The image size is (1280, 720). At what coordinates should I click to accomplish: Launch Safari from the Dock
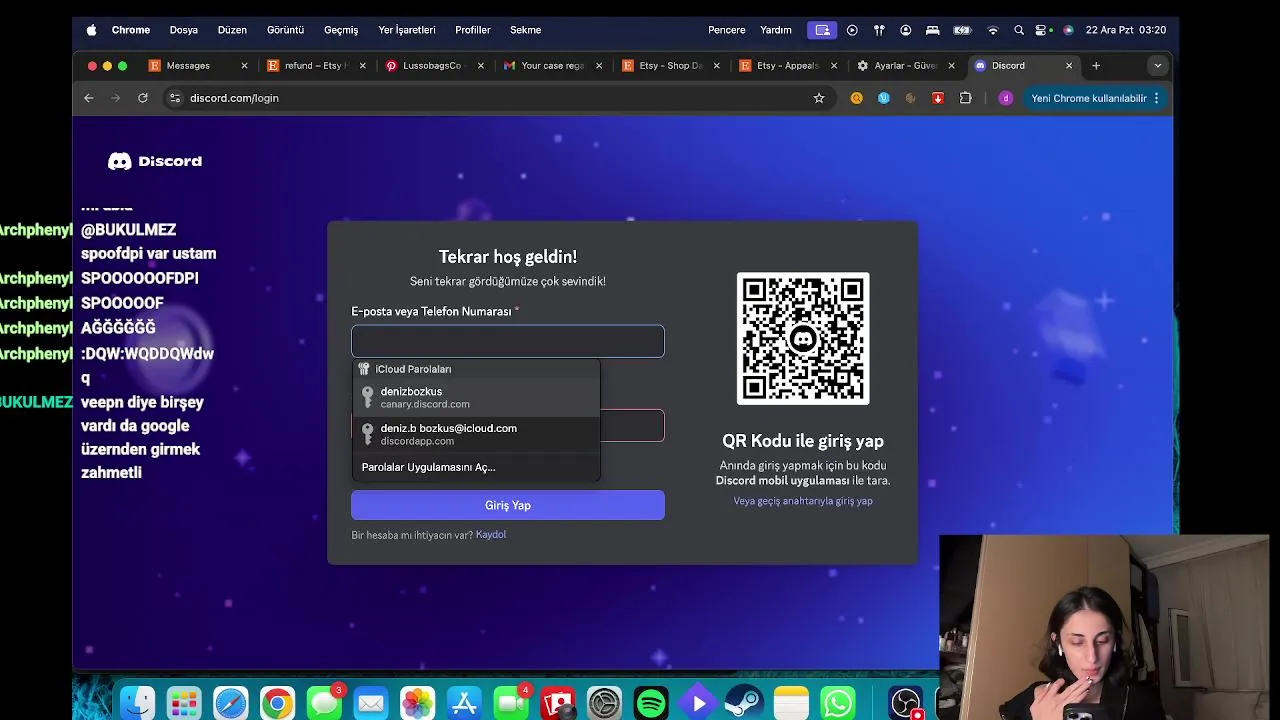[231, 703]
